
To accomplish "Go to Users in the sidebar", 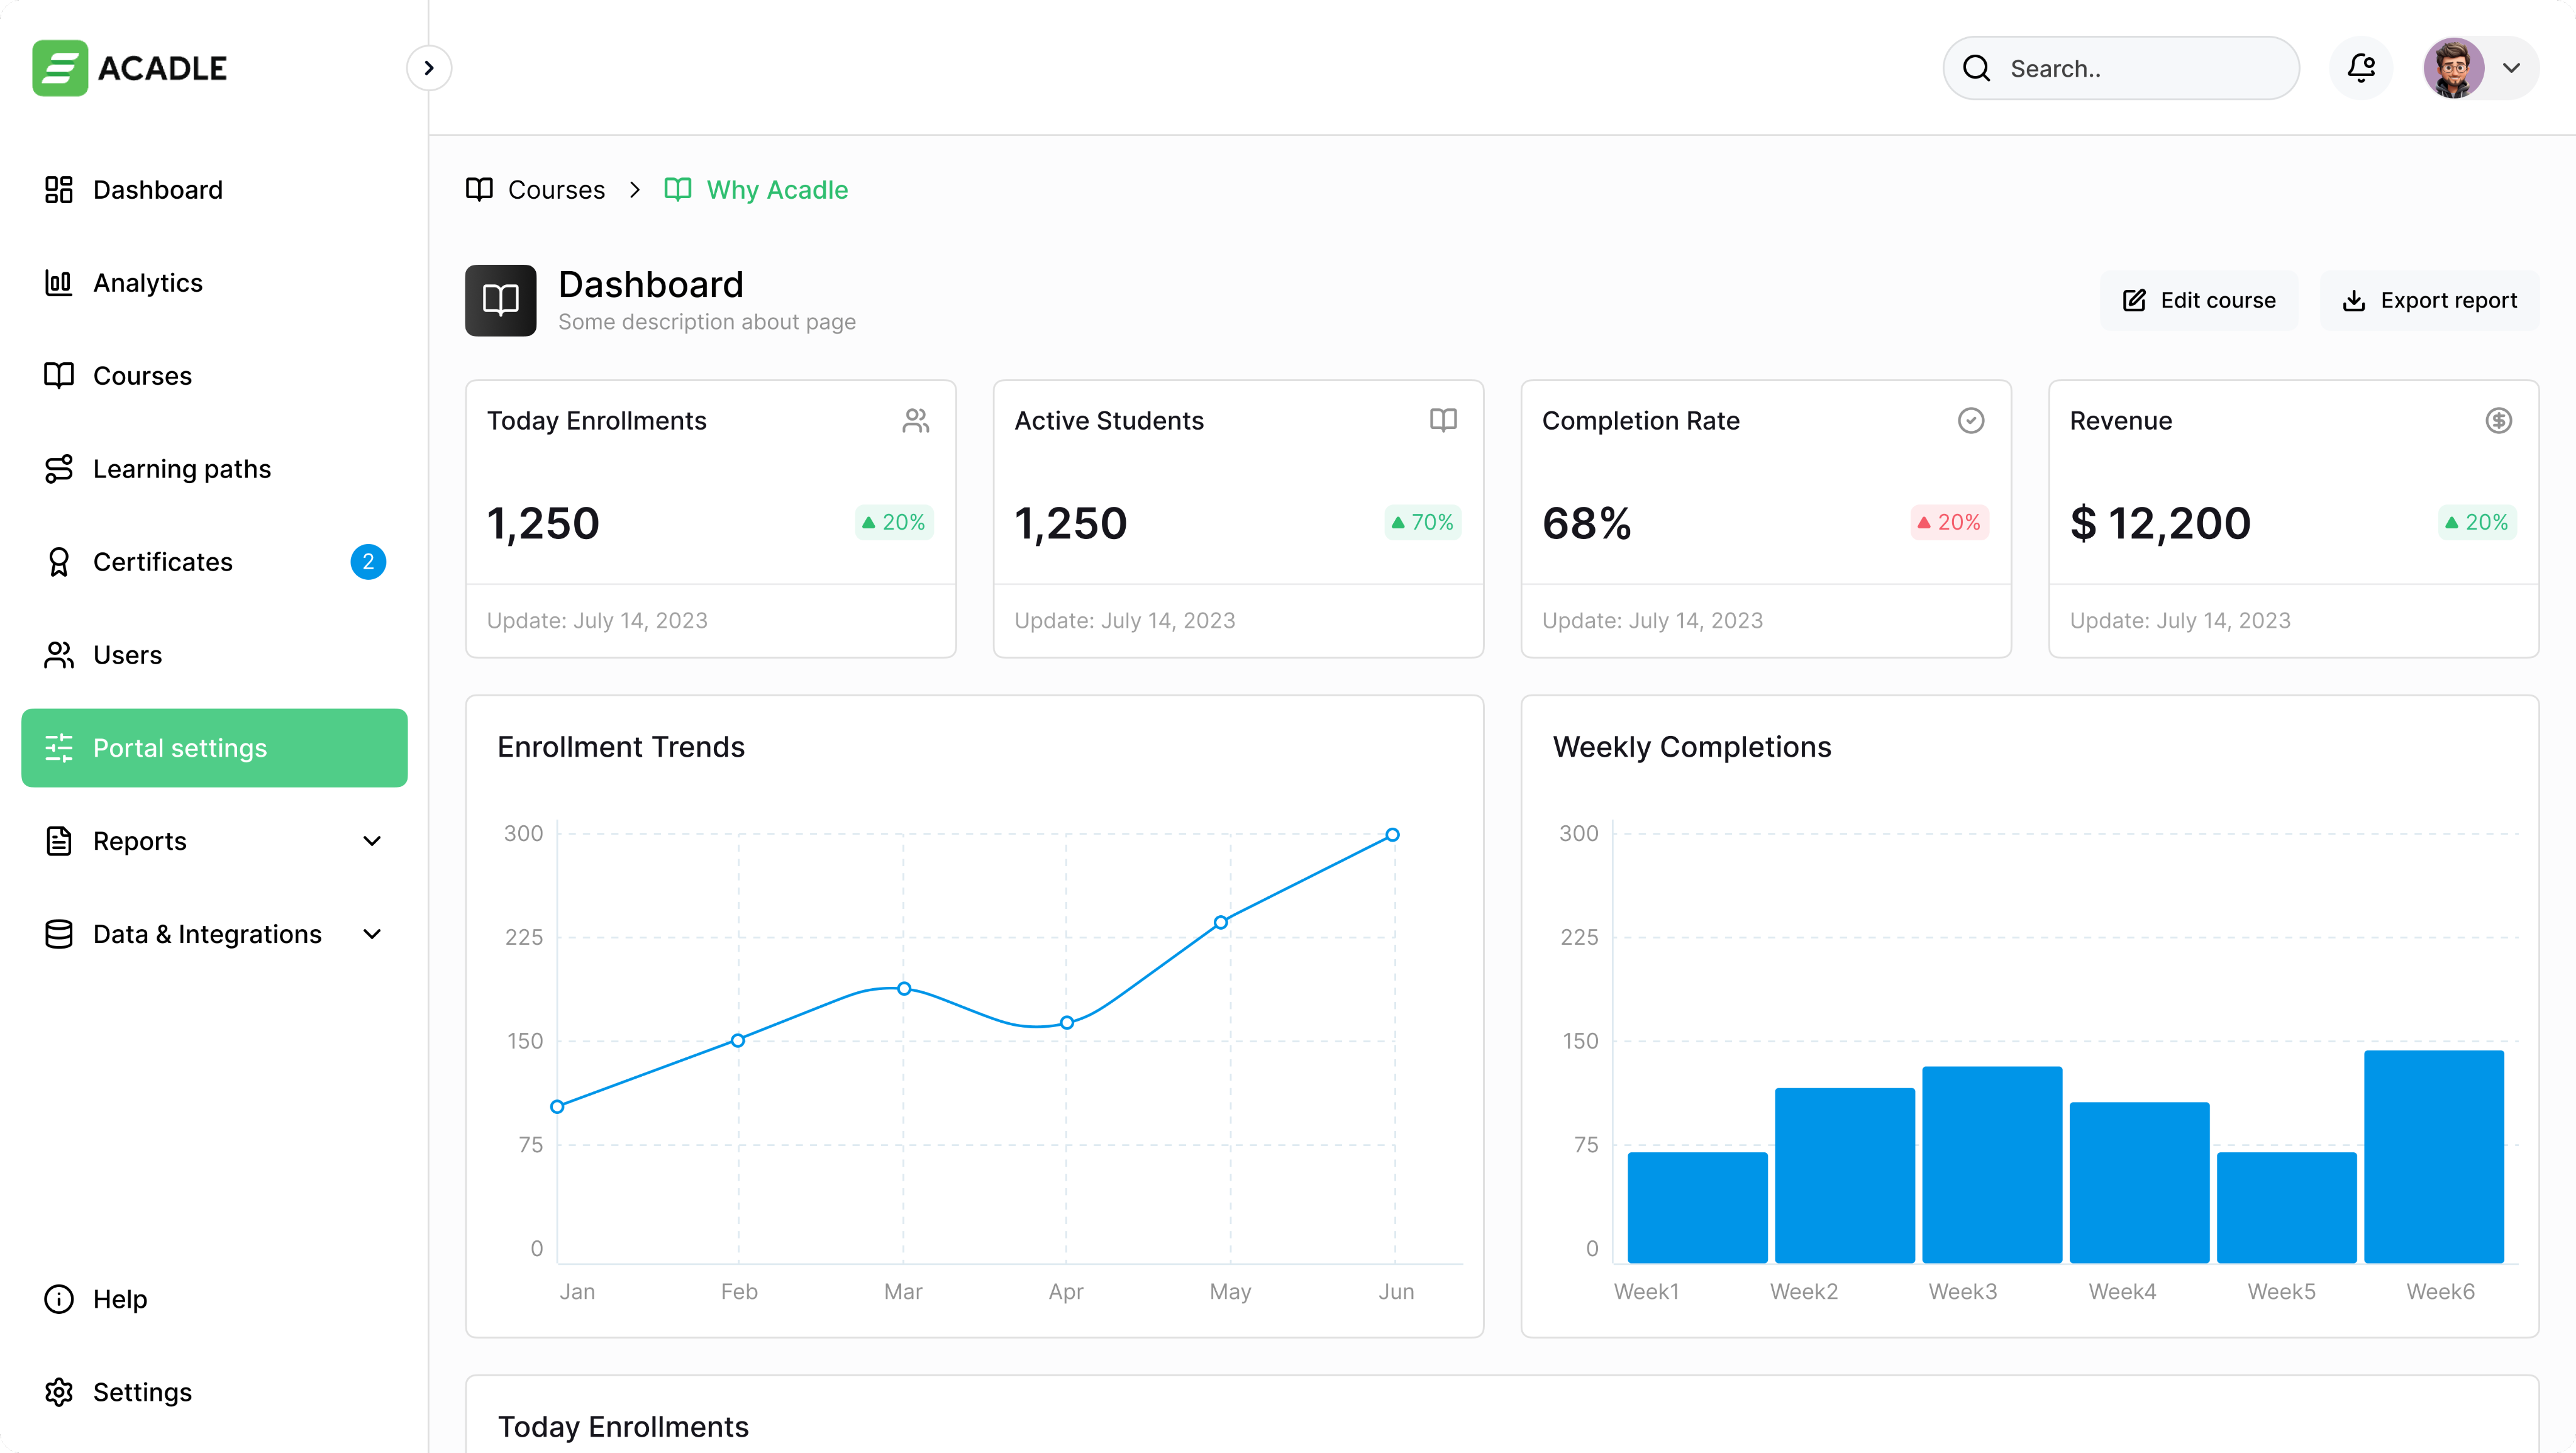I will tap(127, 655).
